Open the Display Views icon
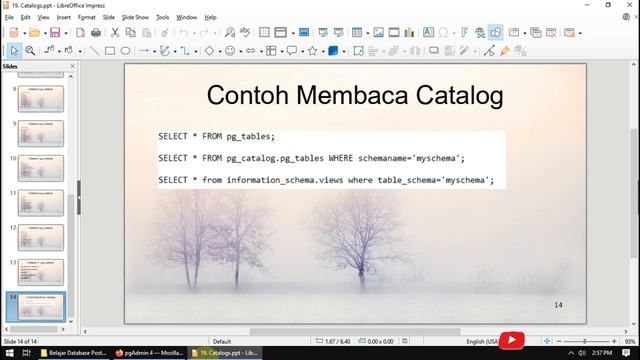This screenshot has width=640, height=360. point(280,33)
